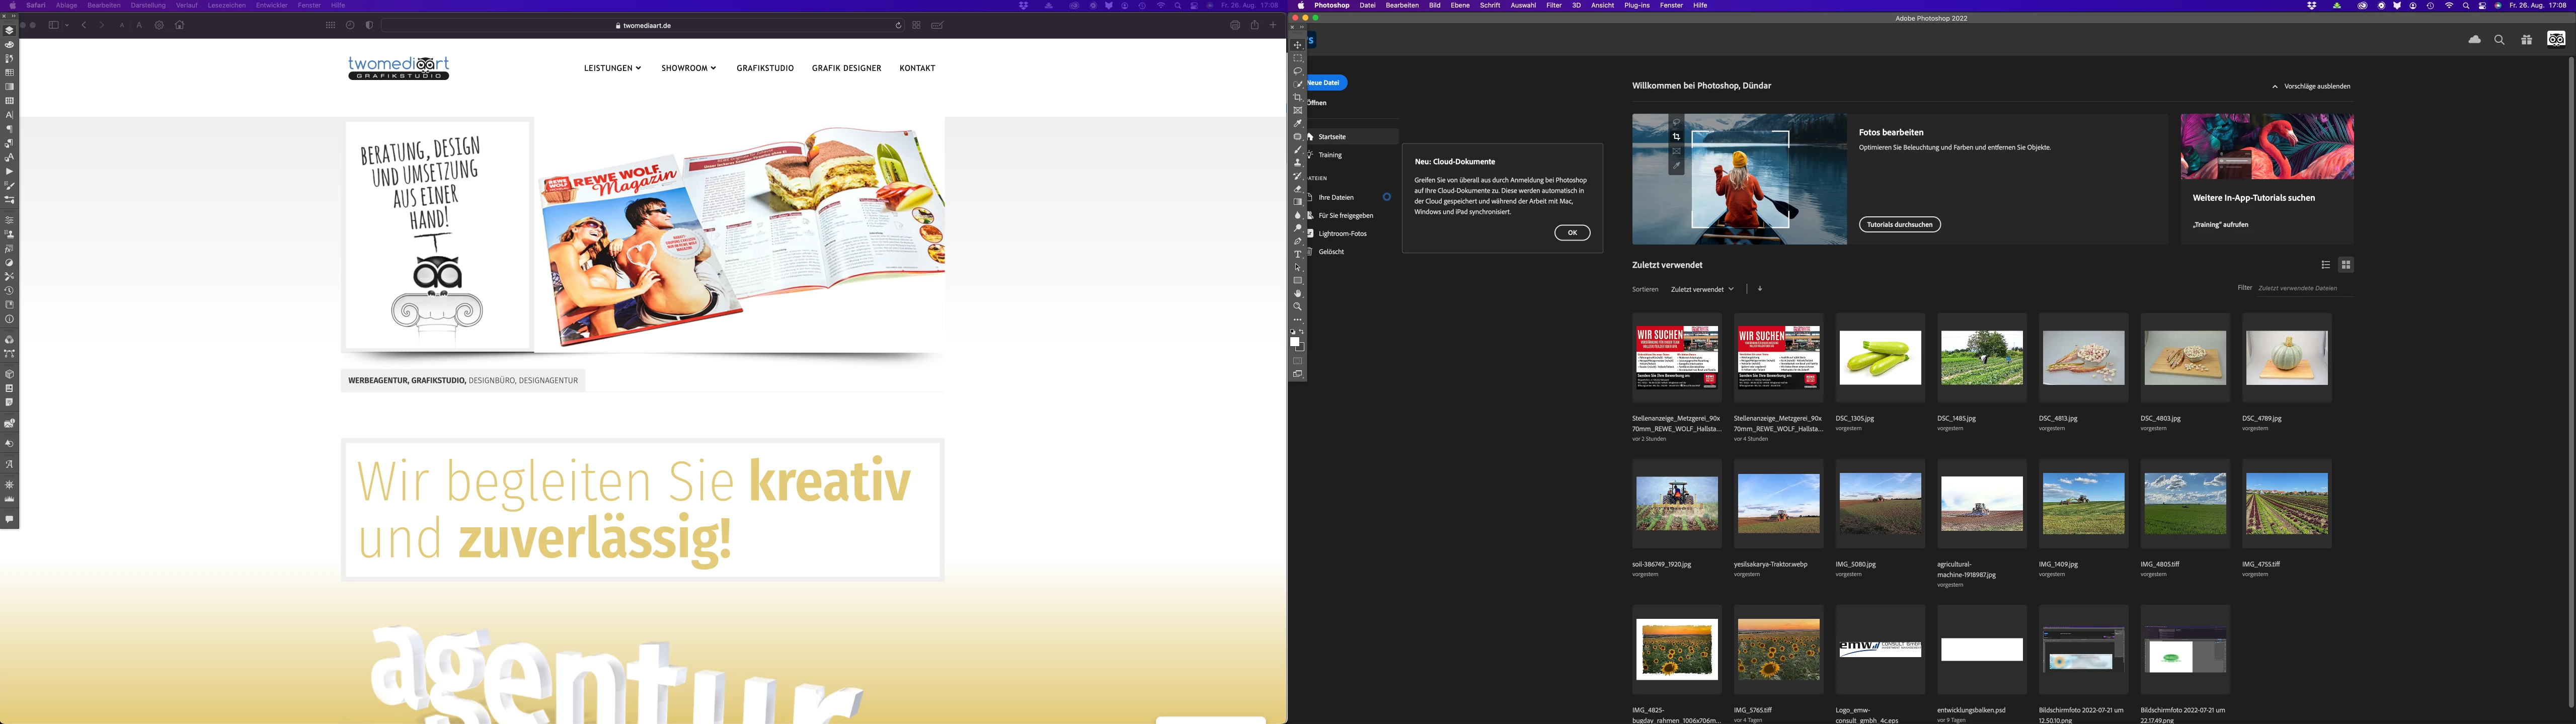The image size is (2576, 724).
Task: Select the Zoom magnifier tool
Action: coord(1298,307)
